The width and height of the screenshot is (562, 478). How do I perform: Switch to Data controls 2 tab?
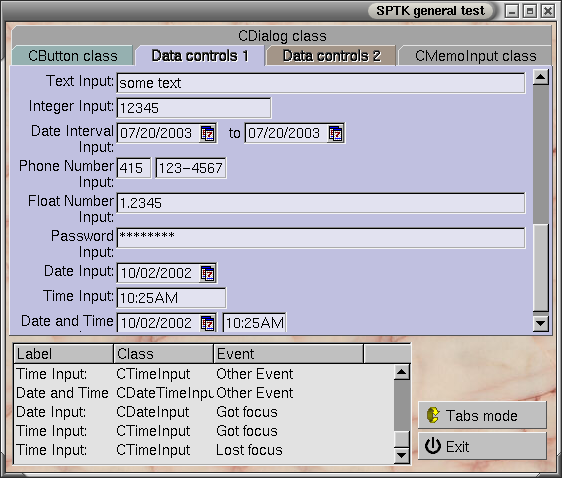(332, 56)
